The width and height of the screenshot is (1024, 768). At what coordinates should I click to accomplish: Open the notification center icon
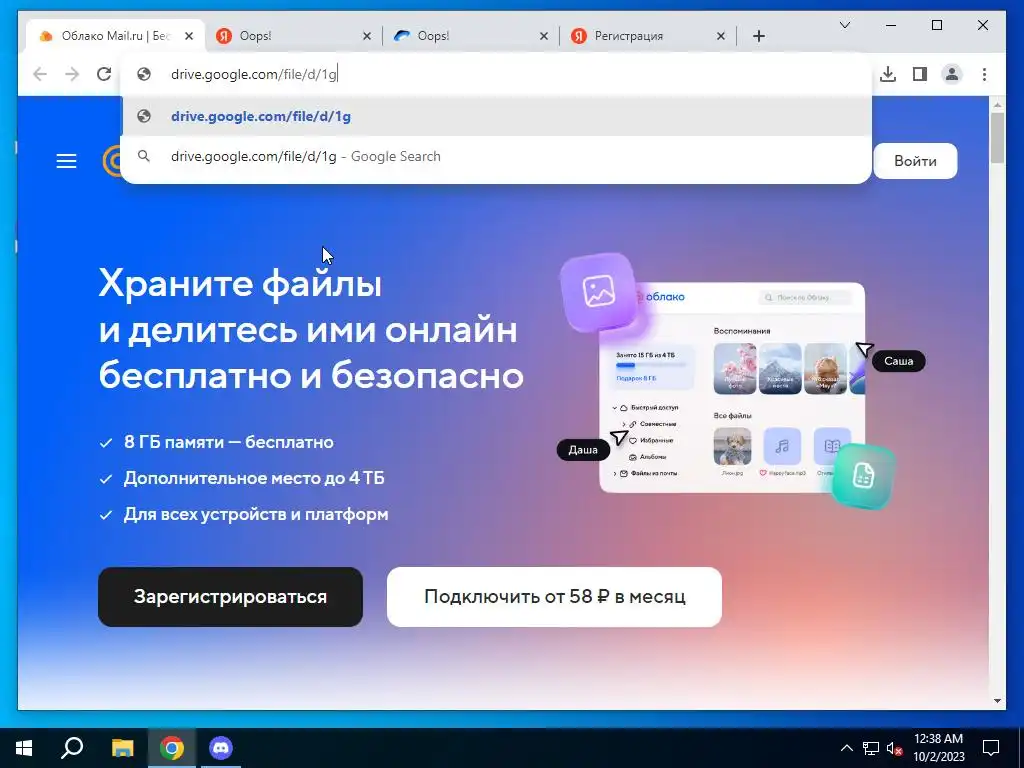coord(991,748)
